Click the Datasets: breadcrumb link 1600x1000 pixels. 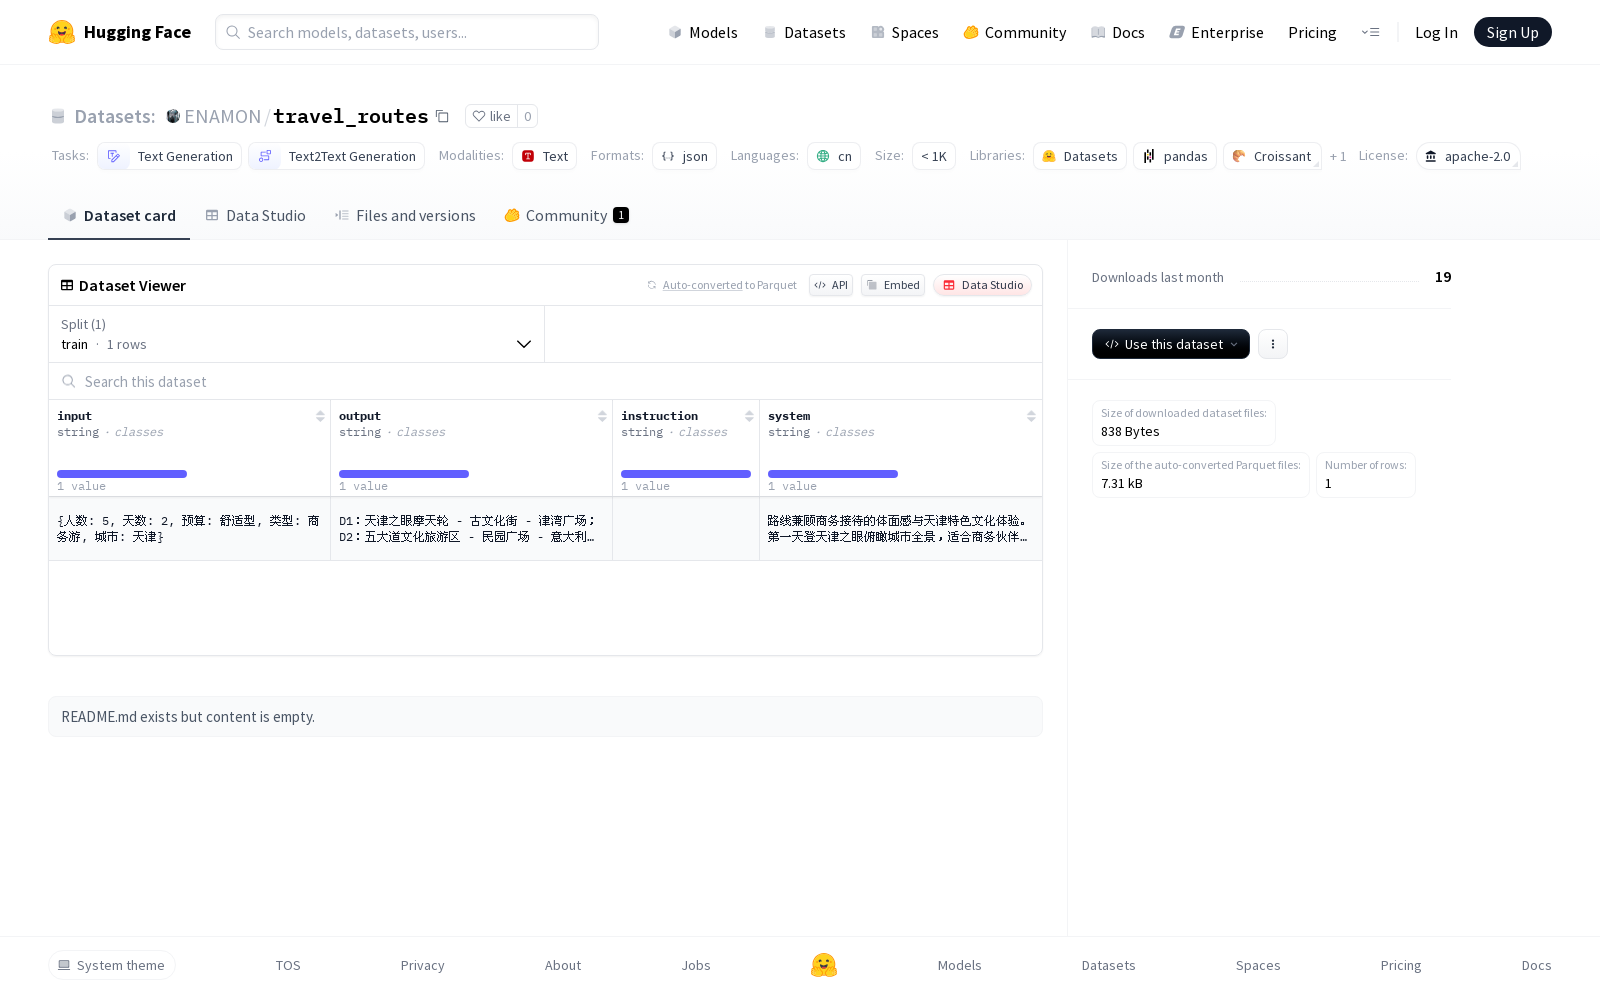pos(114,116)
